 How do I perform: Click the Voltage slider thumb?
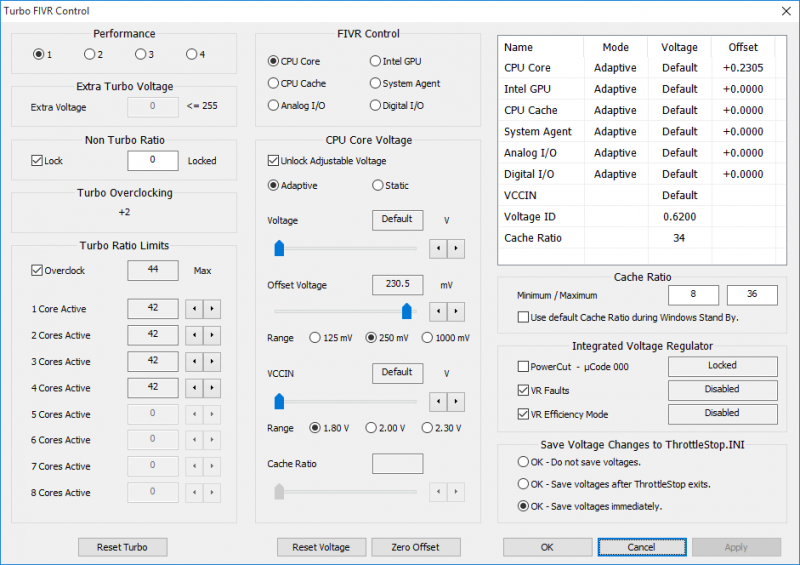pos(279,248)
